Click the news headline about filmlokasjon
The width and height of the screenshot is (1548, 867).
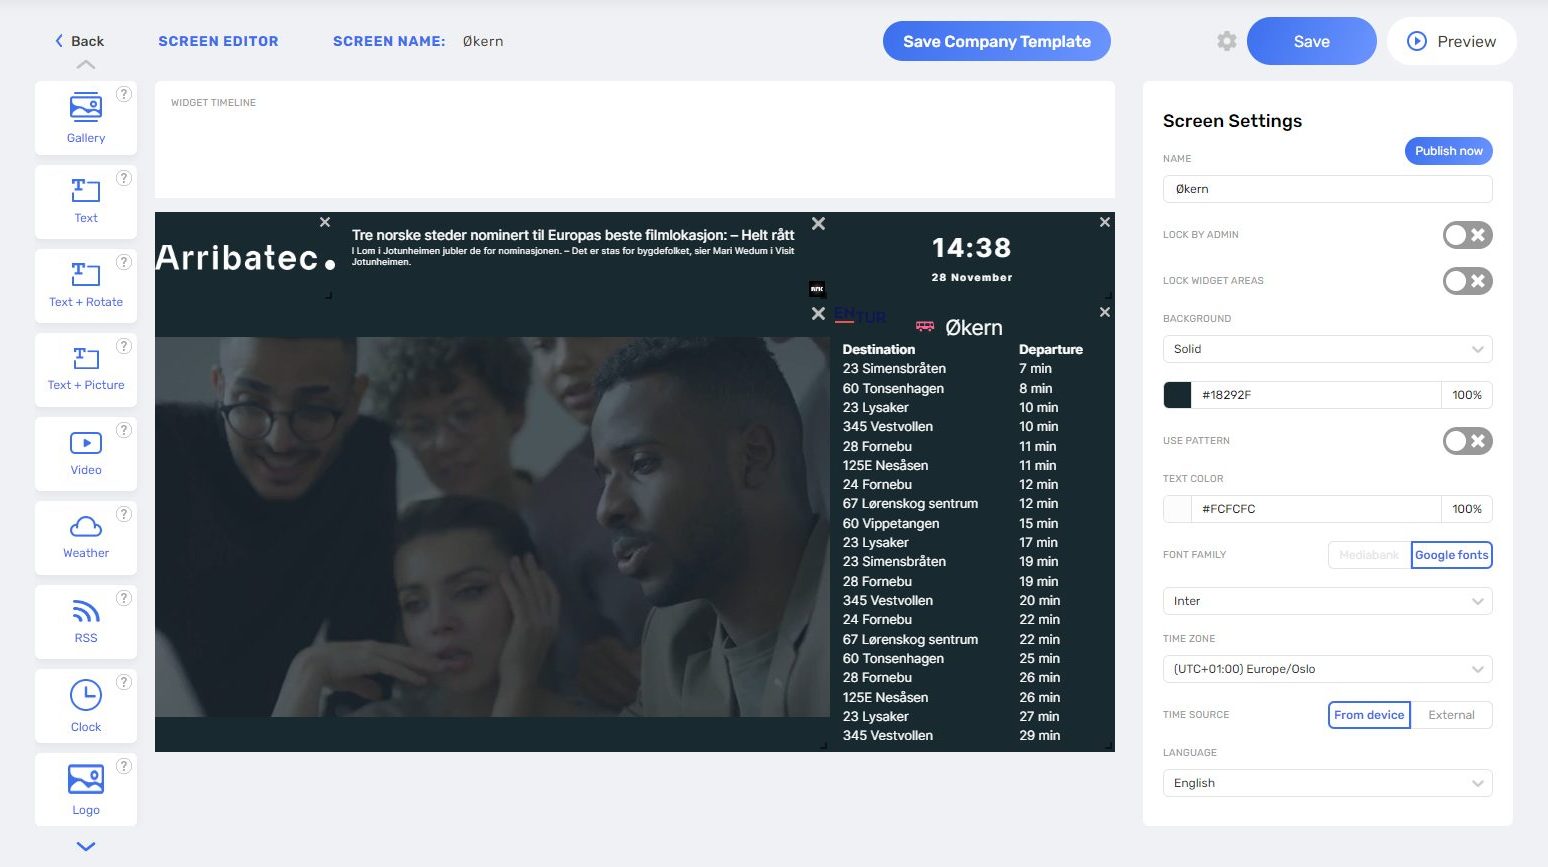pos(573,235)
